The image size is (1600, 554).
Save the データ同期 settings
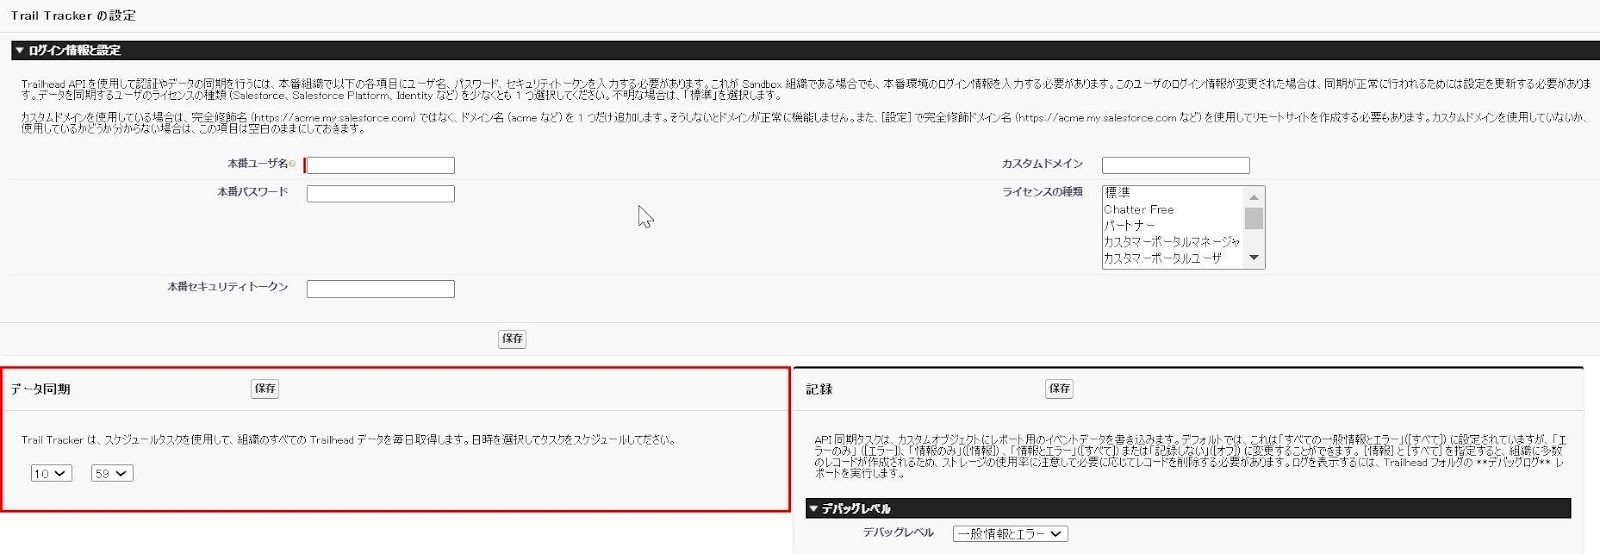pos(265,389)
